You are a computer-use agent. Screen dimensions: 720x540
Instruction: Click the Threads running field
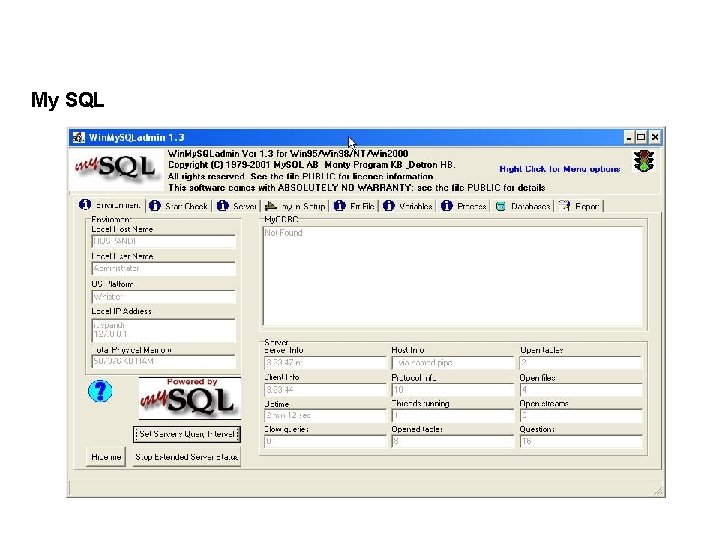453,416
